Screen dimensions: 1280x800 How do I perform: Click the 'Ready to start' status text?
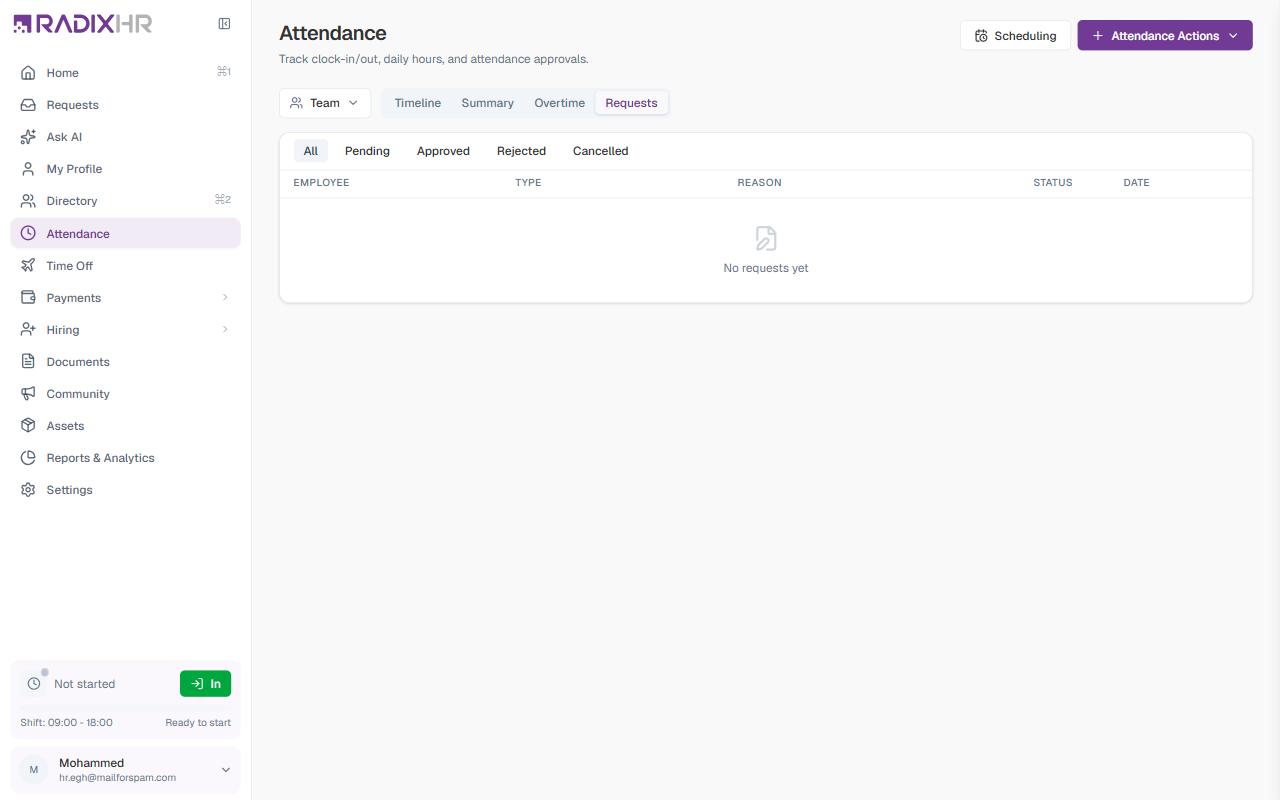click(198, 723)
